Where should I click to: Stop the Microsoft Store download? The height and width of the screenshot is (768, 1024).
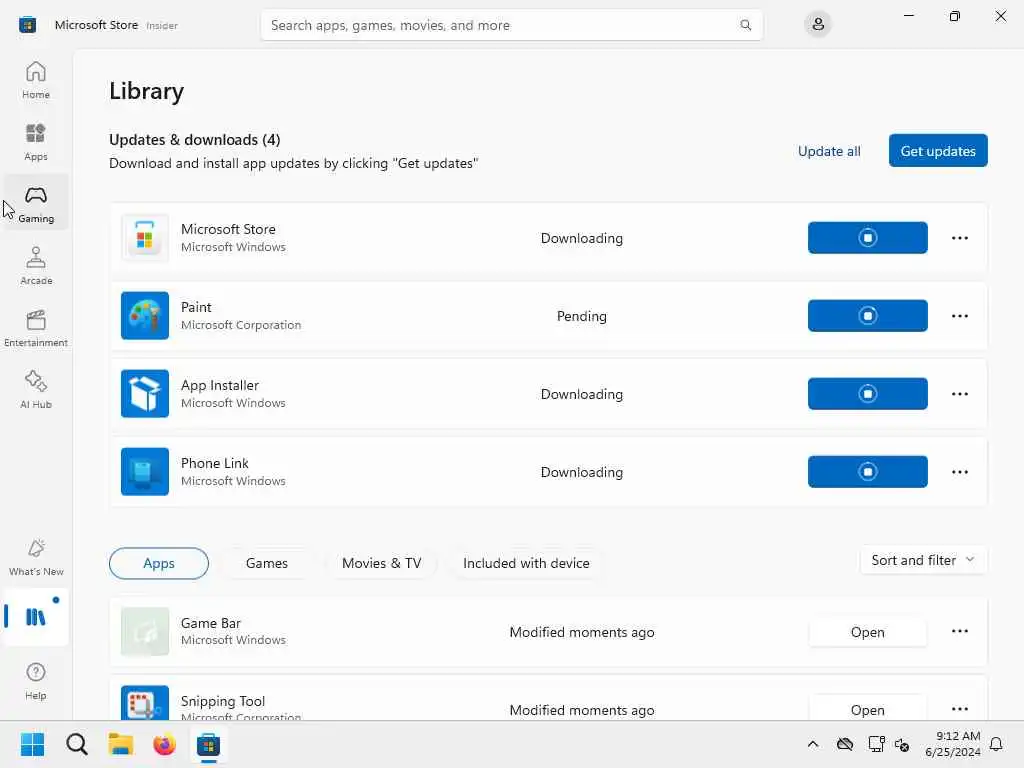[x=867, y=238]
